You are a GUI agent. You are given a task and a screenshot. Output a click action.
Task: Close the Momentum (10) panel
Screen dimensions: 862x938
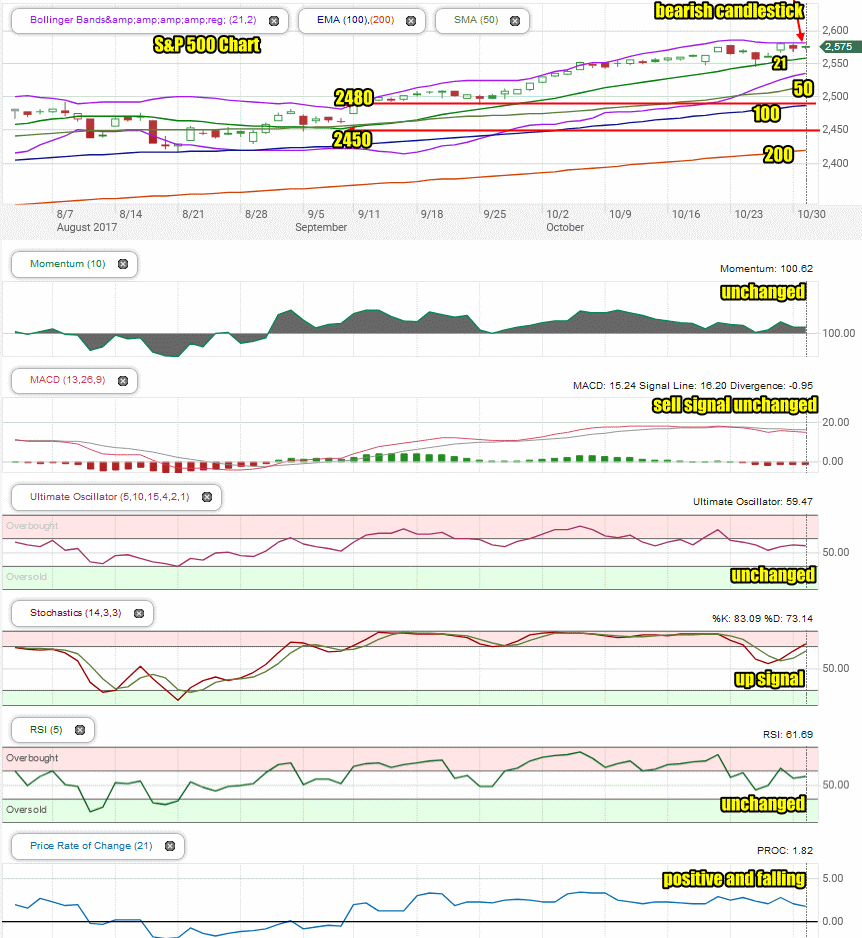coord(123,264)
